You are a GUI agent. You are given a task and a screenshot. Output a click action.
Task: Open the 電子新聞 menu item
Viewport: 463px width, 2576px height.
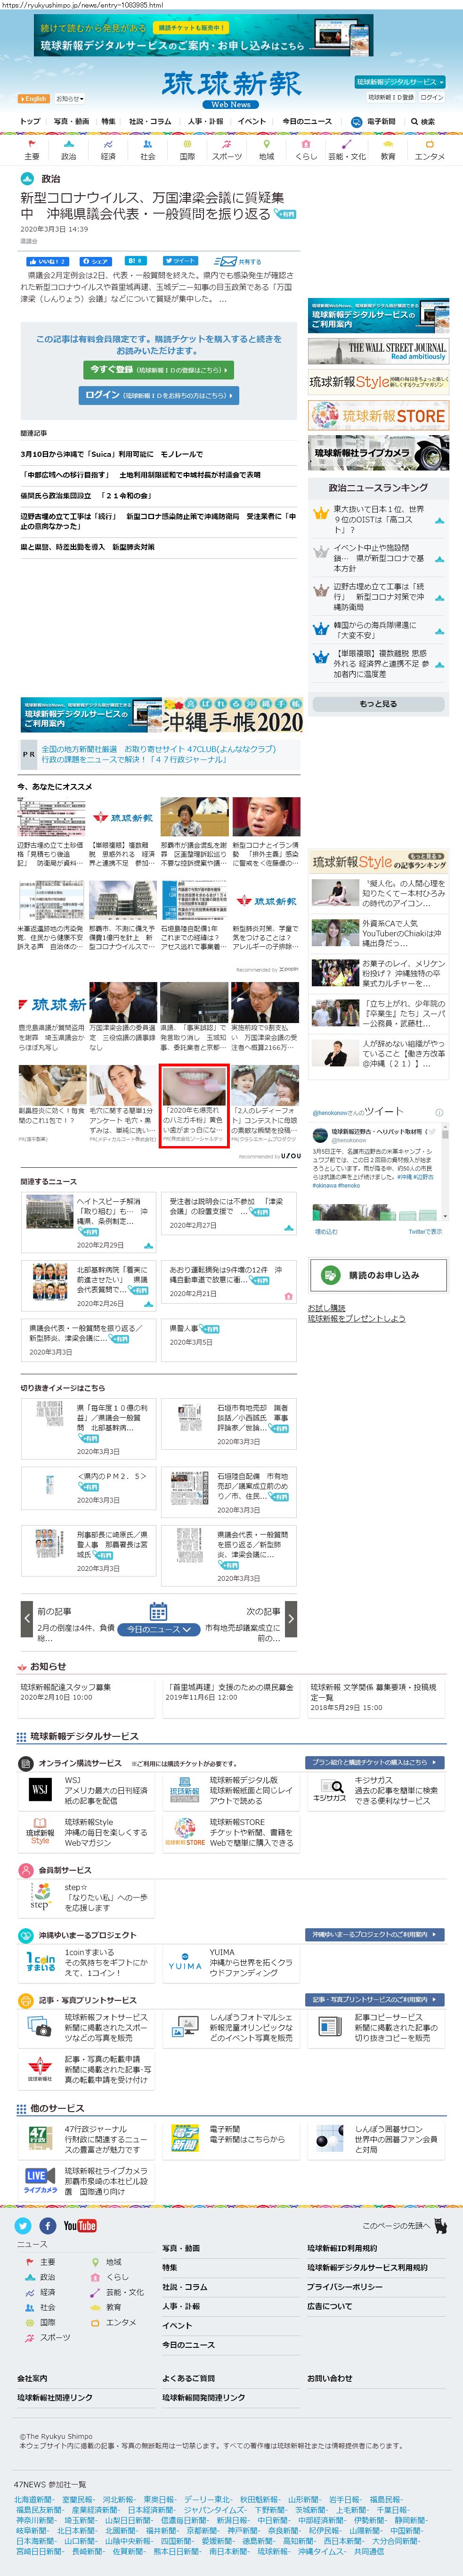[373, 121]
